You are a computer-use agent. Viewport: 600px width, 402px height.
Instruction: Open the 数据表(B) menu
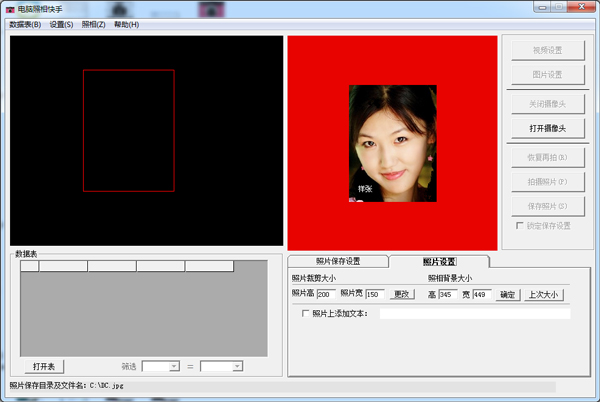click(25, 24)
